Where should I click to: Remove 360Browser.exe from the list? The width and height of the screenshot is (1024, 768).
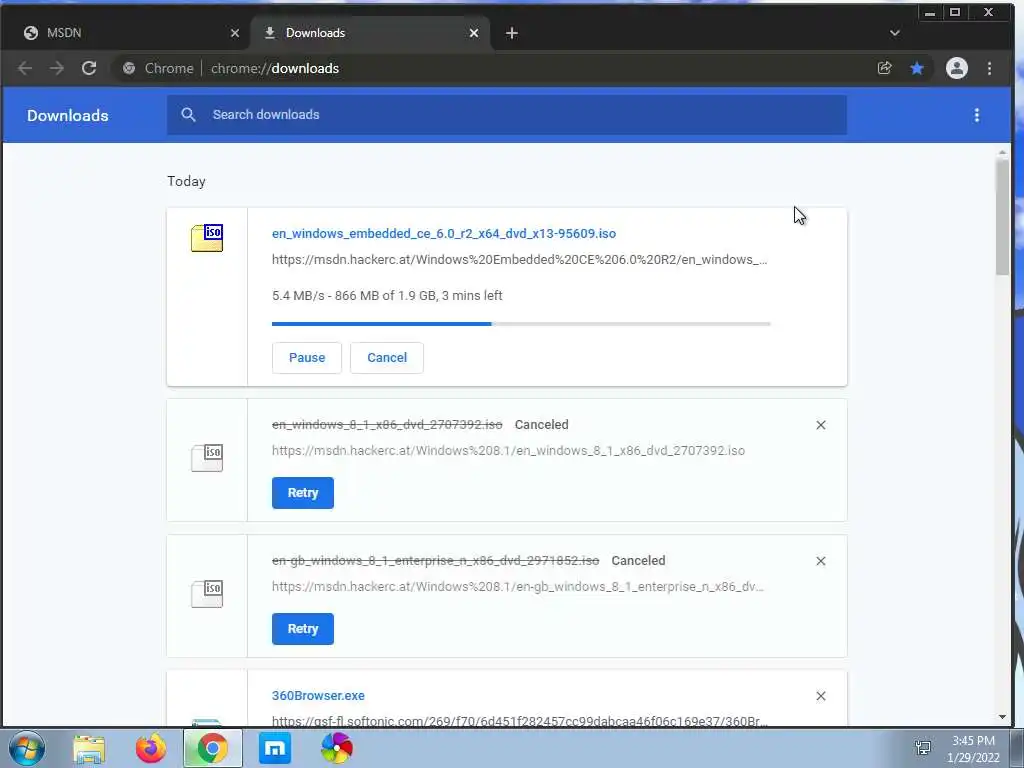pos(821,696)
